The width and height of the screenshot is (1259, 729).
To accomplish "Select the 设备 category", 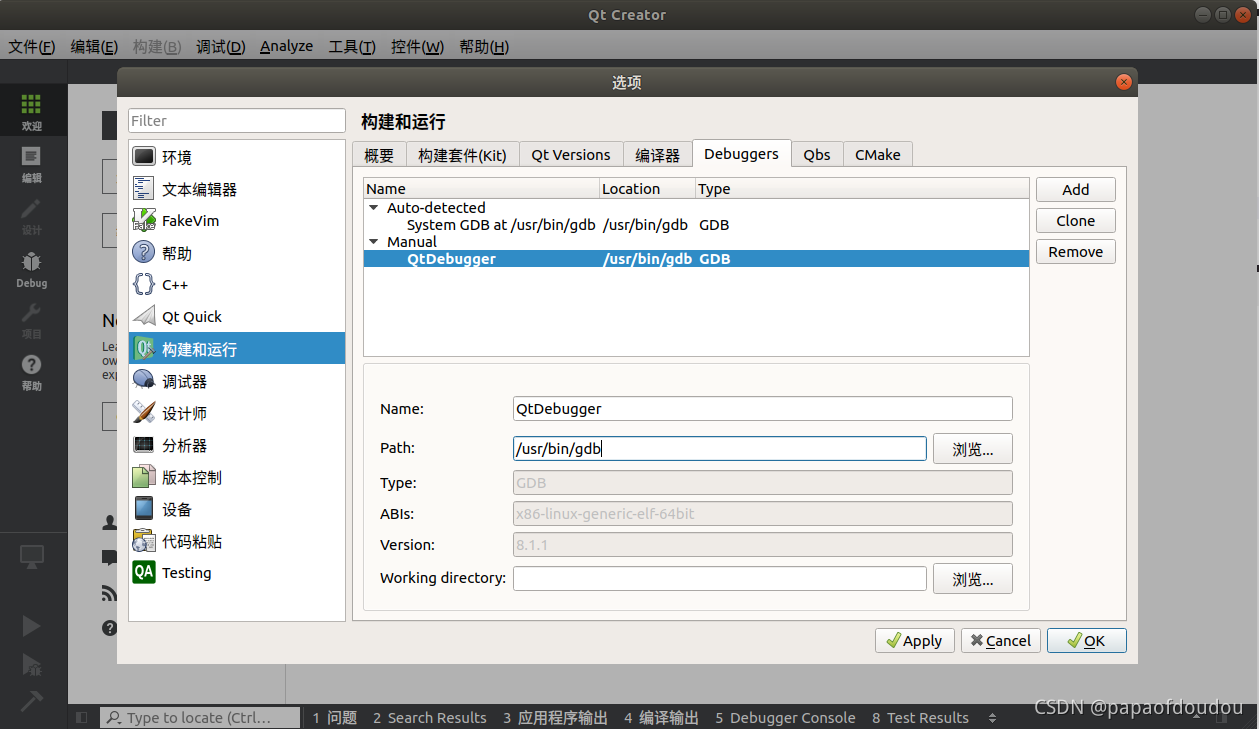I will coord(237,508).
